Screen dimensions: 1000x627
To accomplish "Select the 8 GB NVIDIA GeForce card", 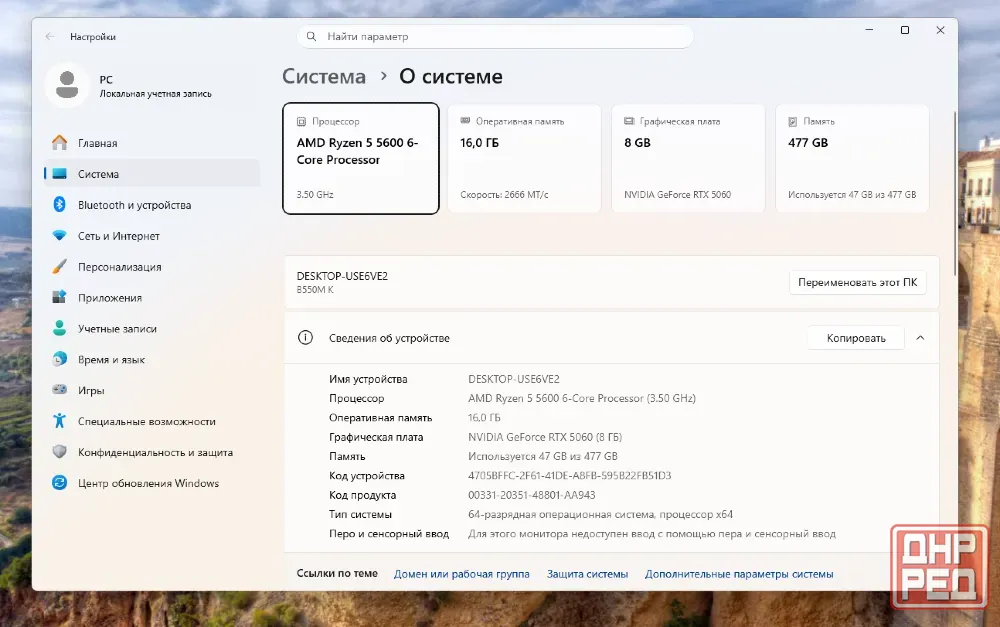I will tap(688, 158).
